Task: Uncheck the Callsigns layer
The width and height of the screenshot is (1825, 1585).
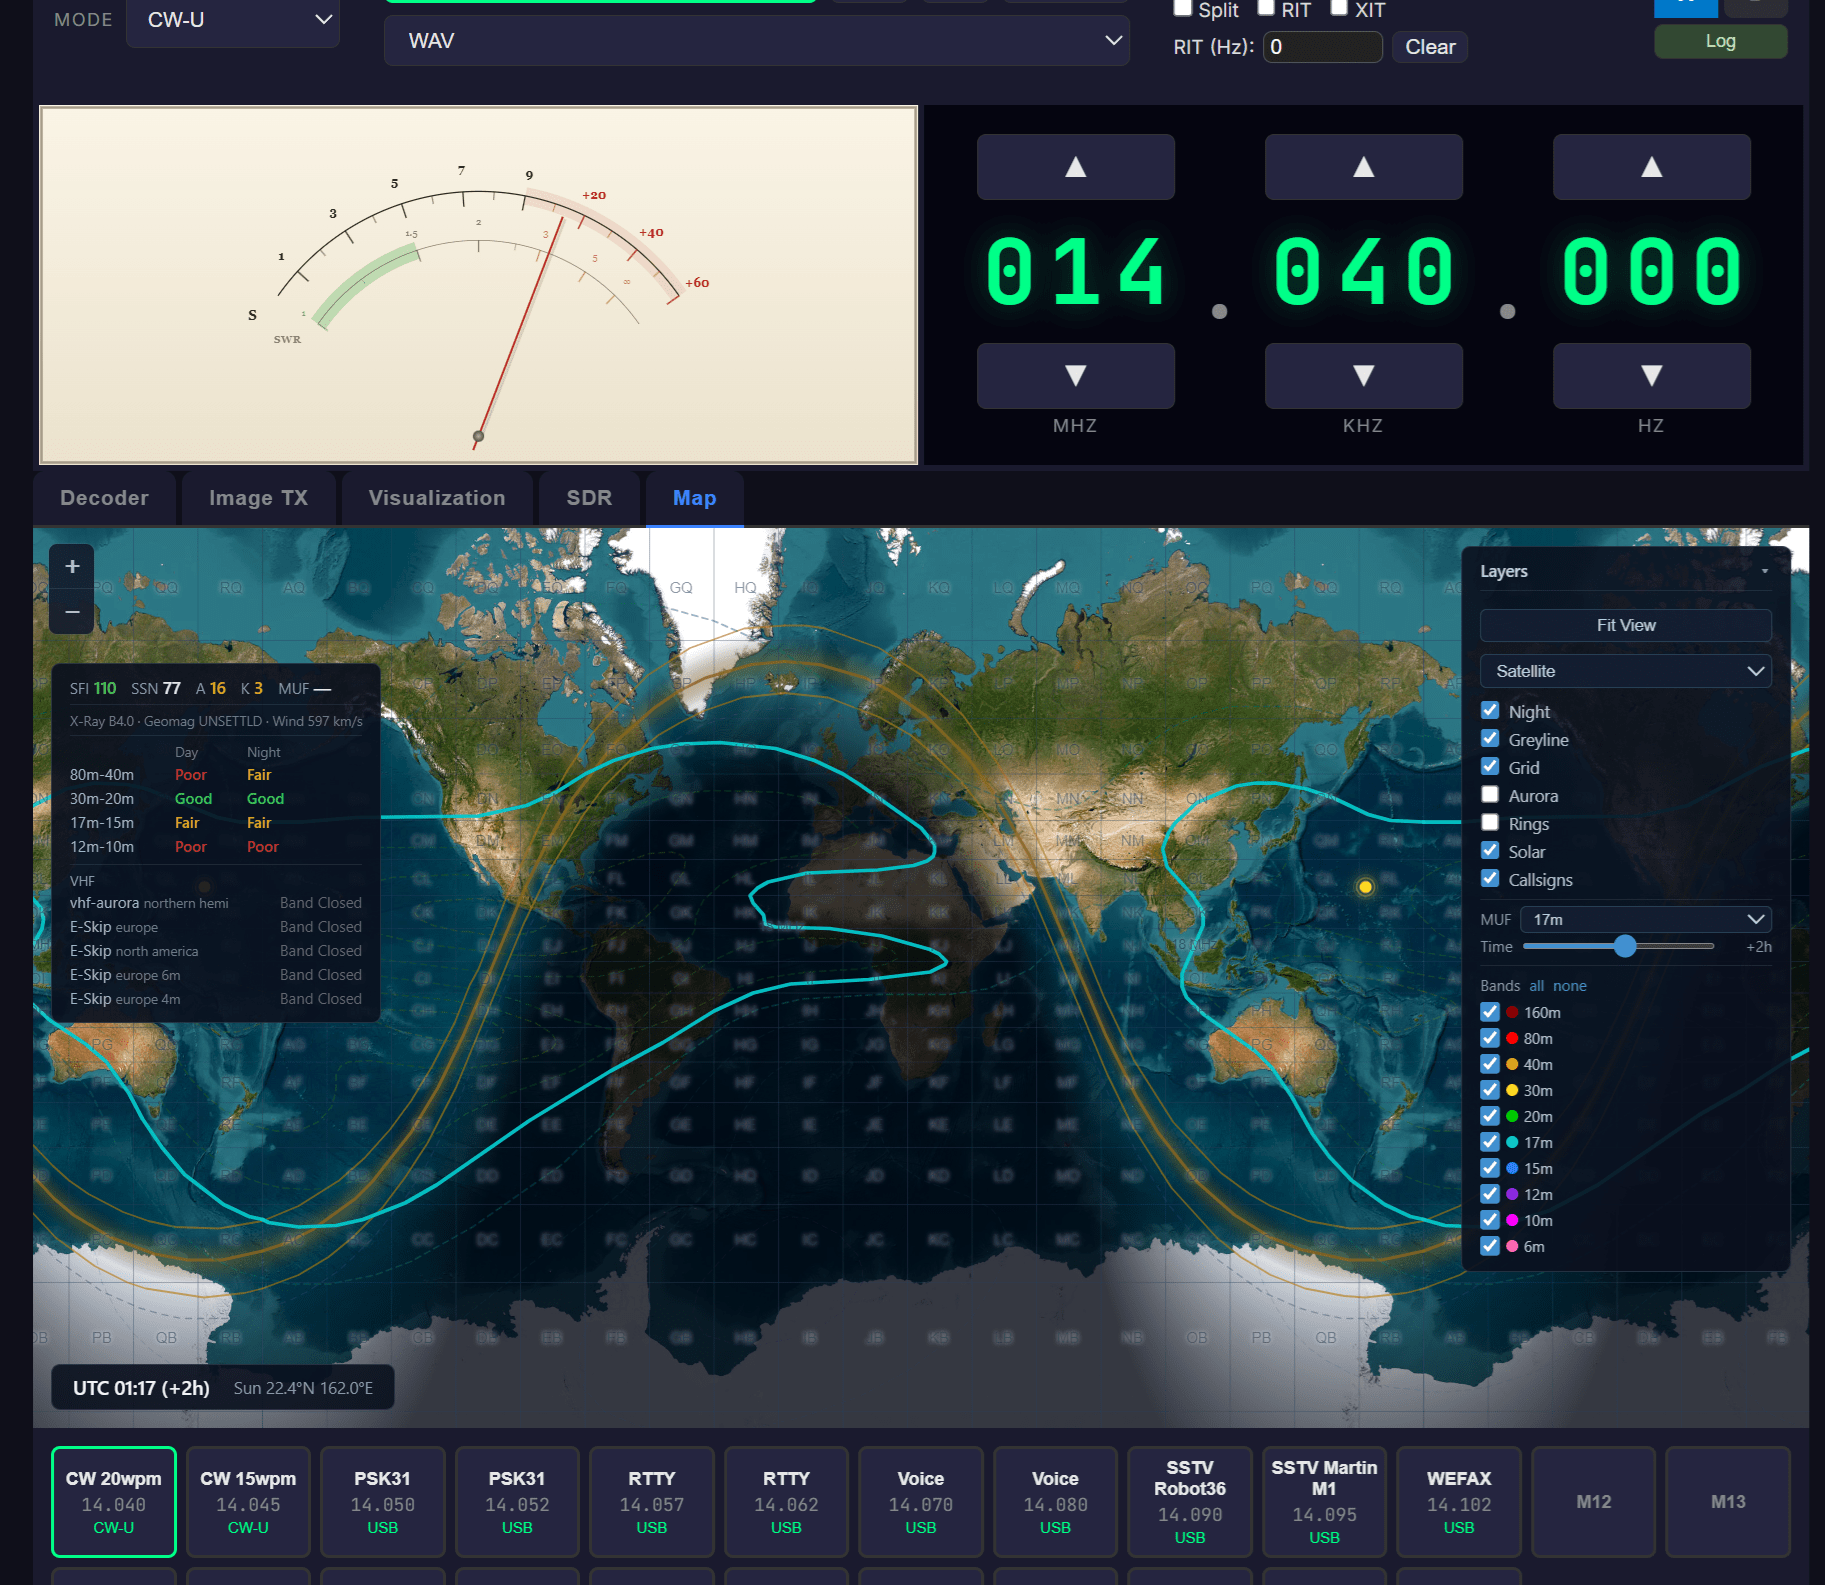Action: tap(1490, 878)
